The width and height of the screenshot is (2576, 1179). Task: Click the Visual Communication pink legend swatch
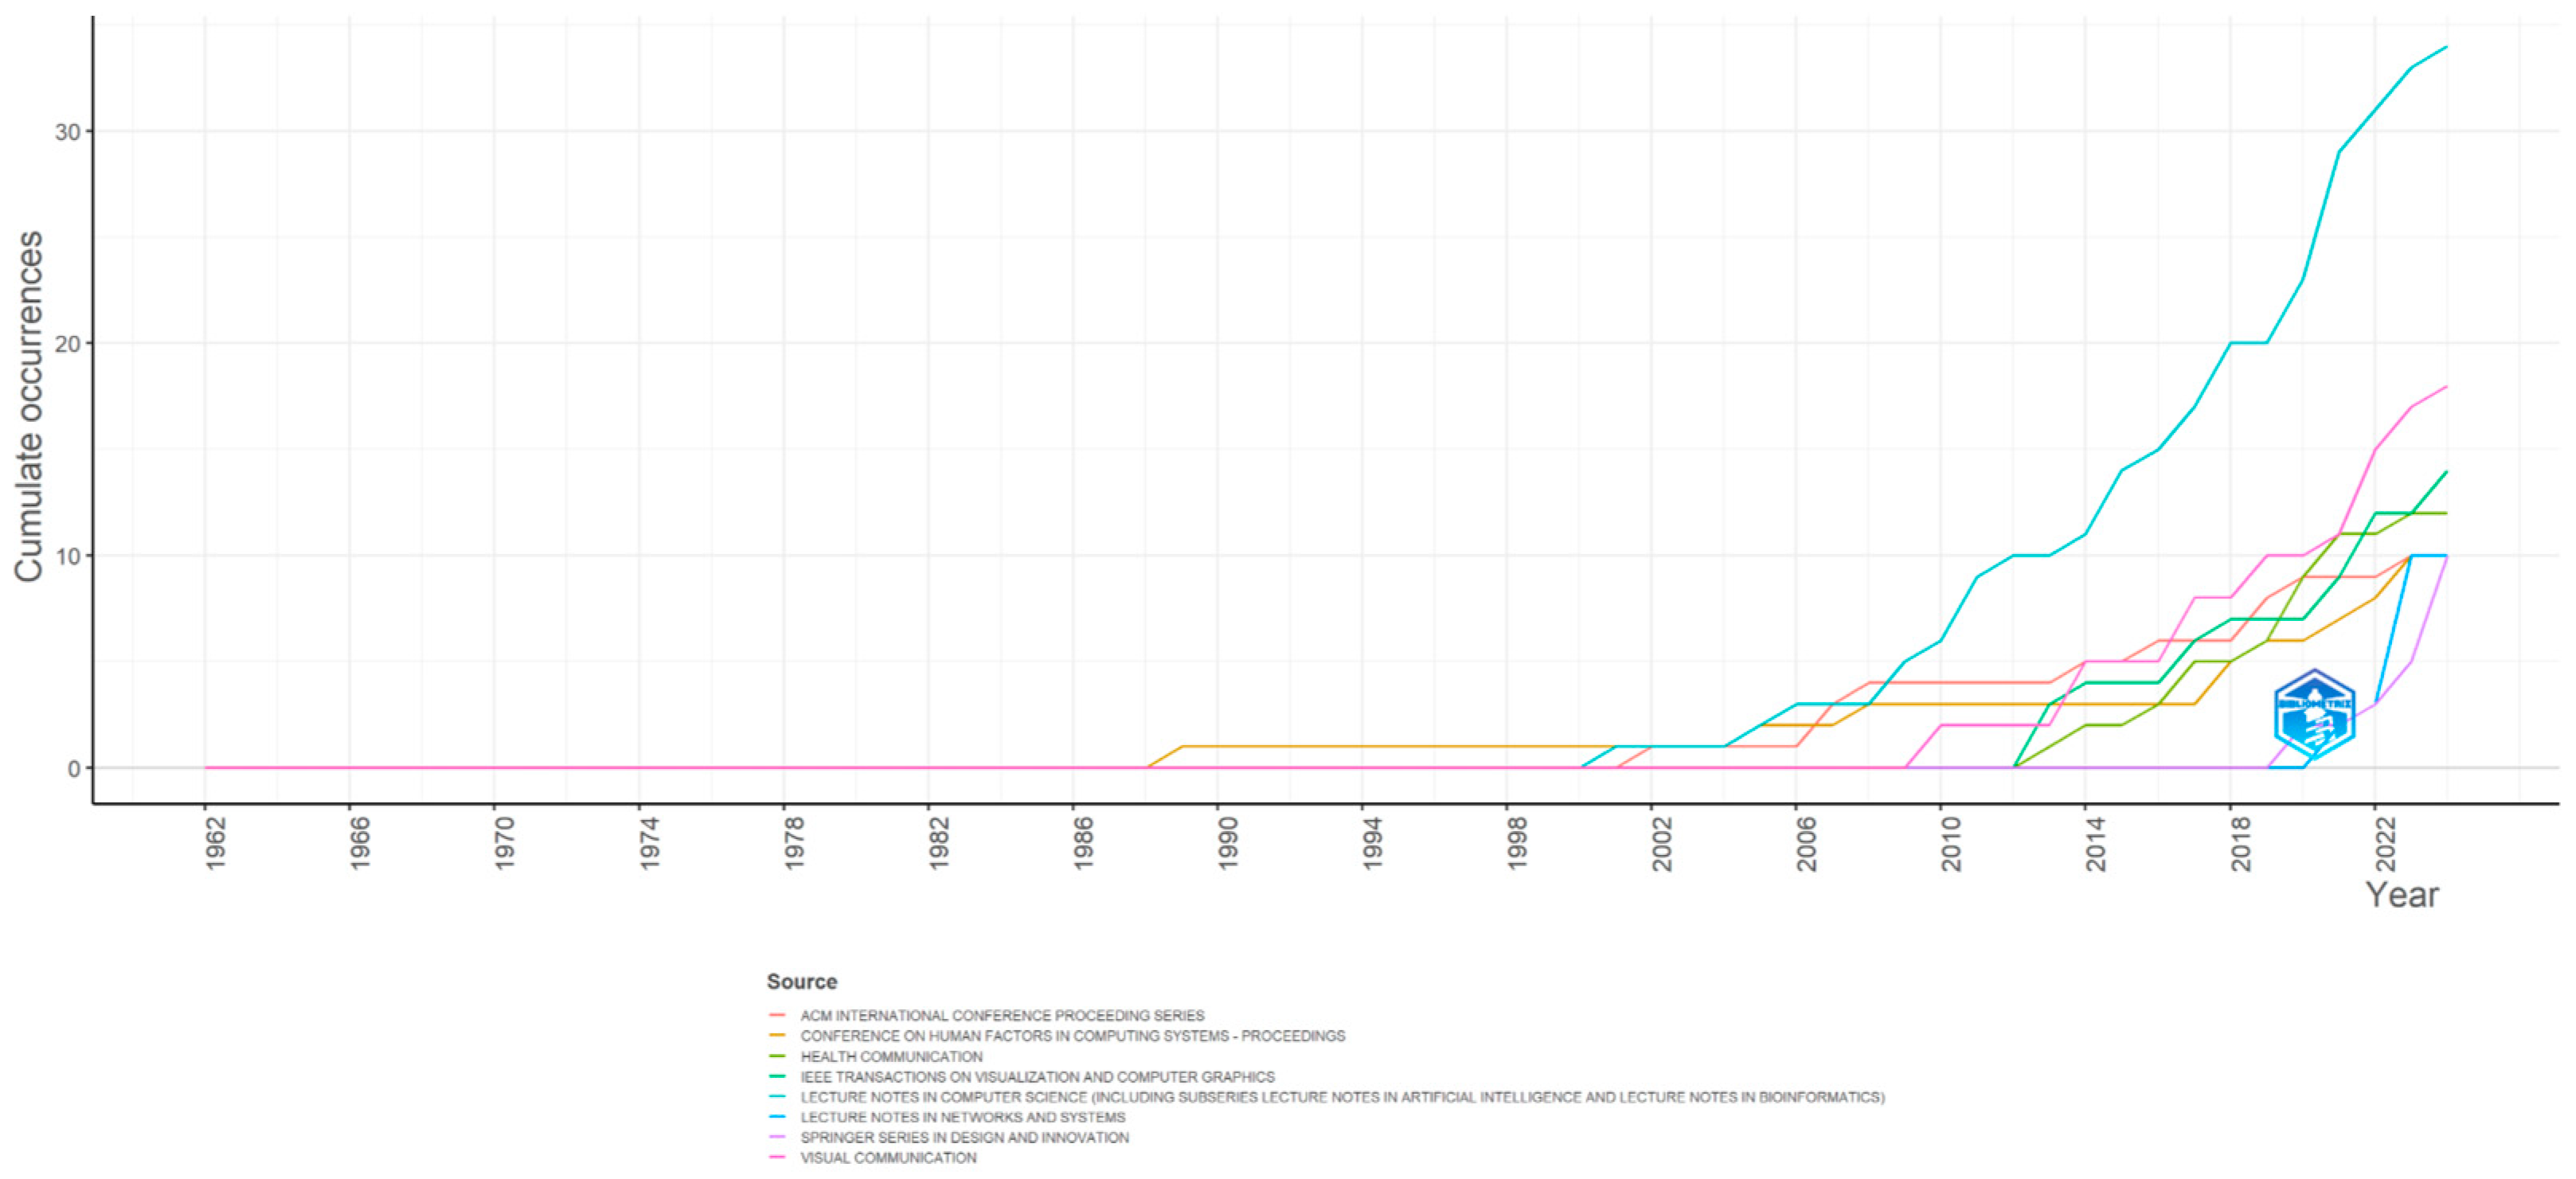click(x=777, y=1157)
